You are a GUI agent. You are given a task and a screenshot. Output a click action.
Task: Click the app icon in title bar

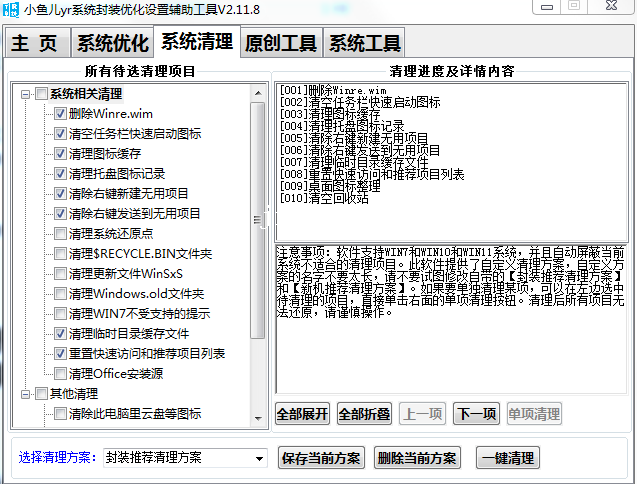[12, 12]
